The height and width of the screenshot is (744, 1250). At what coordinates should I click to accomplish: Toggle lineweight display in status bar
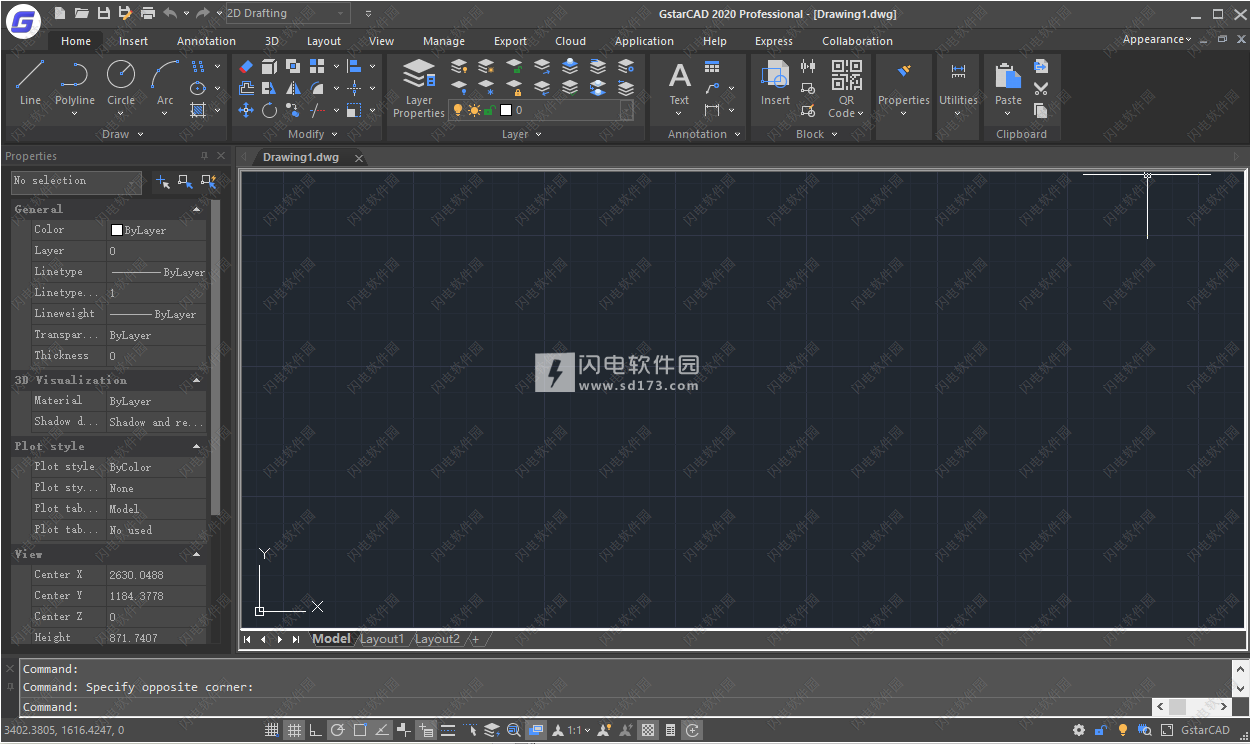(447, 730)
